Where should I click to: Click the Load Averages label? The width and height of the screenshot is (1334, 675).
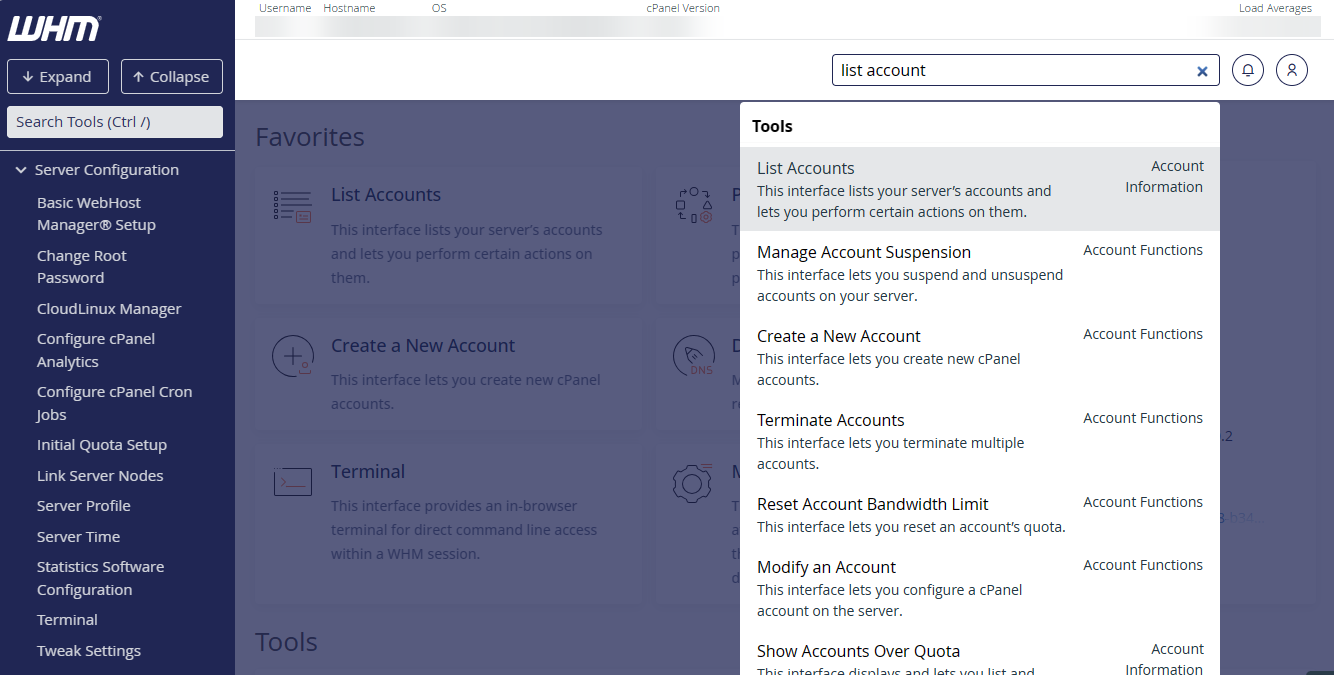1275,8
